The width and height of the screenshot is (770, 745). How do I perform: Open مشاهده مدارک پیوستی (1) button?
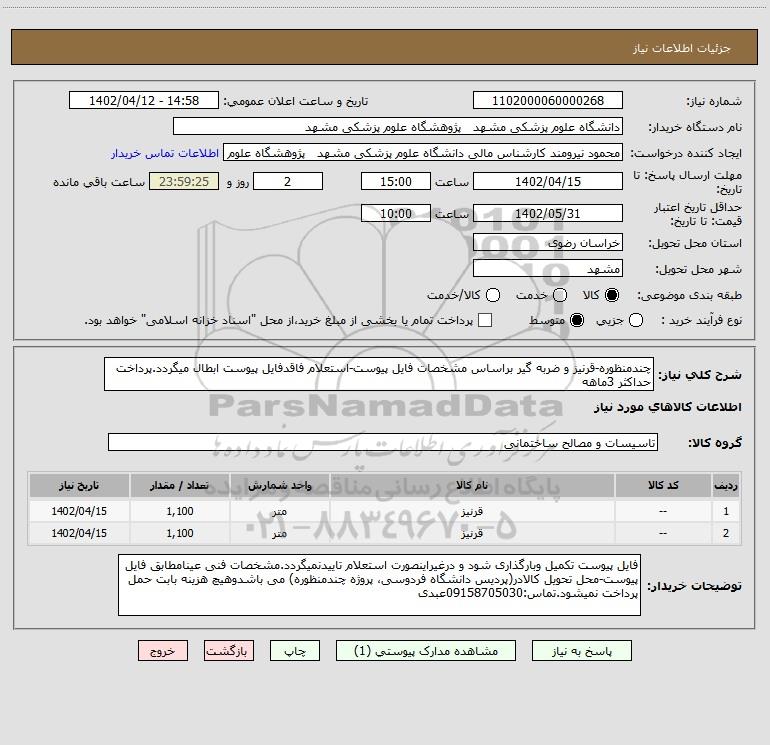[426, 651]
